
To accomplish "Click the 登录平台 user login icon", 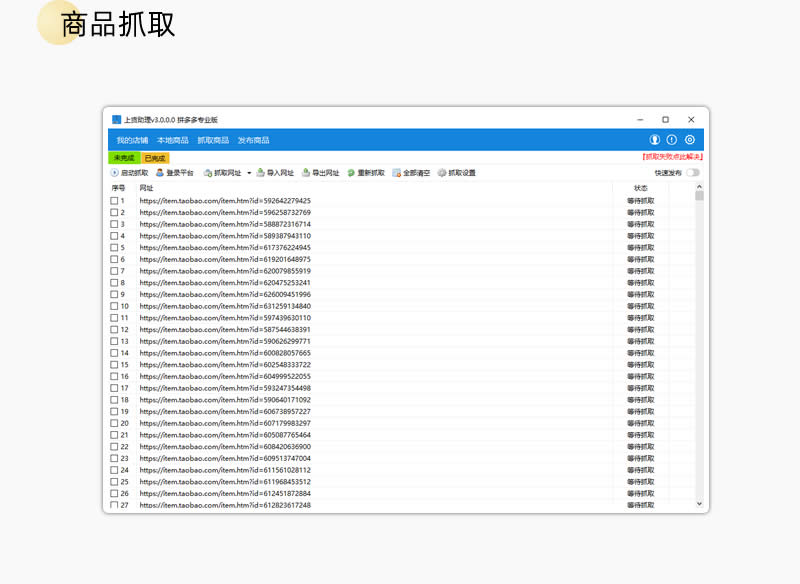I will click(160, 173).
